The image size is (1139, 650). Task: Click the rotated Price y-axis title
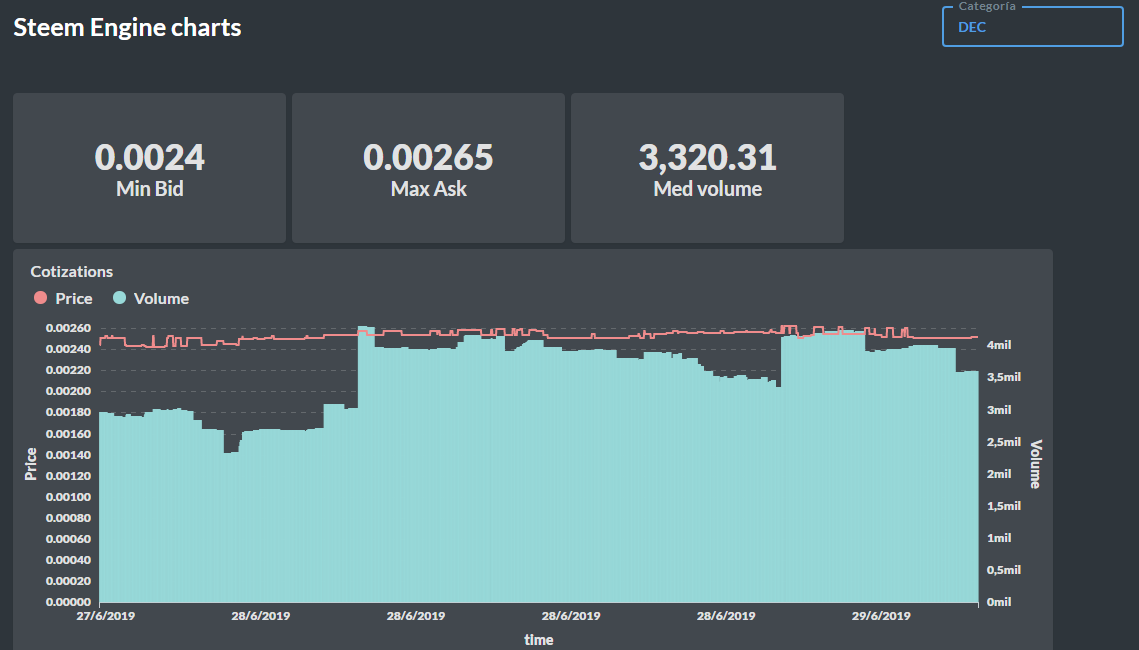click(x=31, y=463)
